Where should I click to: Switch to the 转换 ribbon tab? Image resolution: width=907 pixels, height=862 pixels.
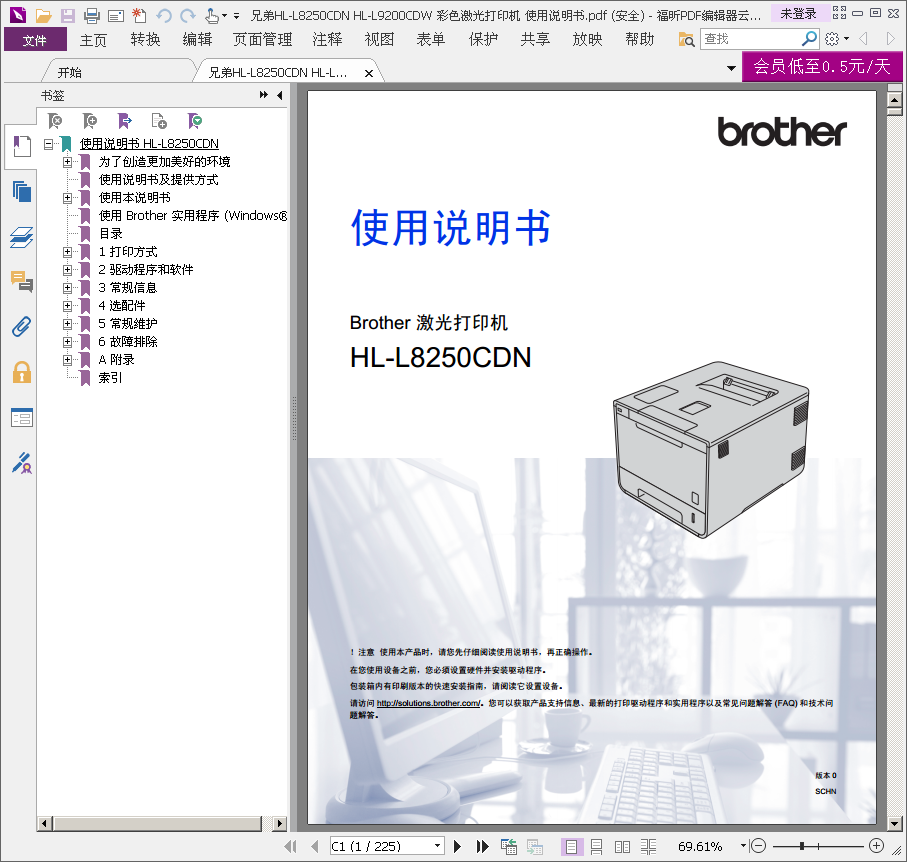145,40
